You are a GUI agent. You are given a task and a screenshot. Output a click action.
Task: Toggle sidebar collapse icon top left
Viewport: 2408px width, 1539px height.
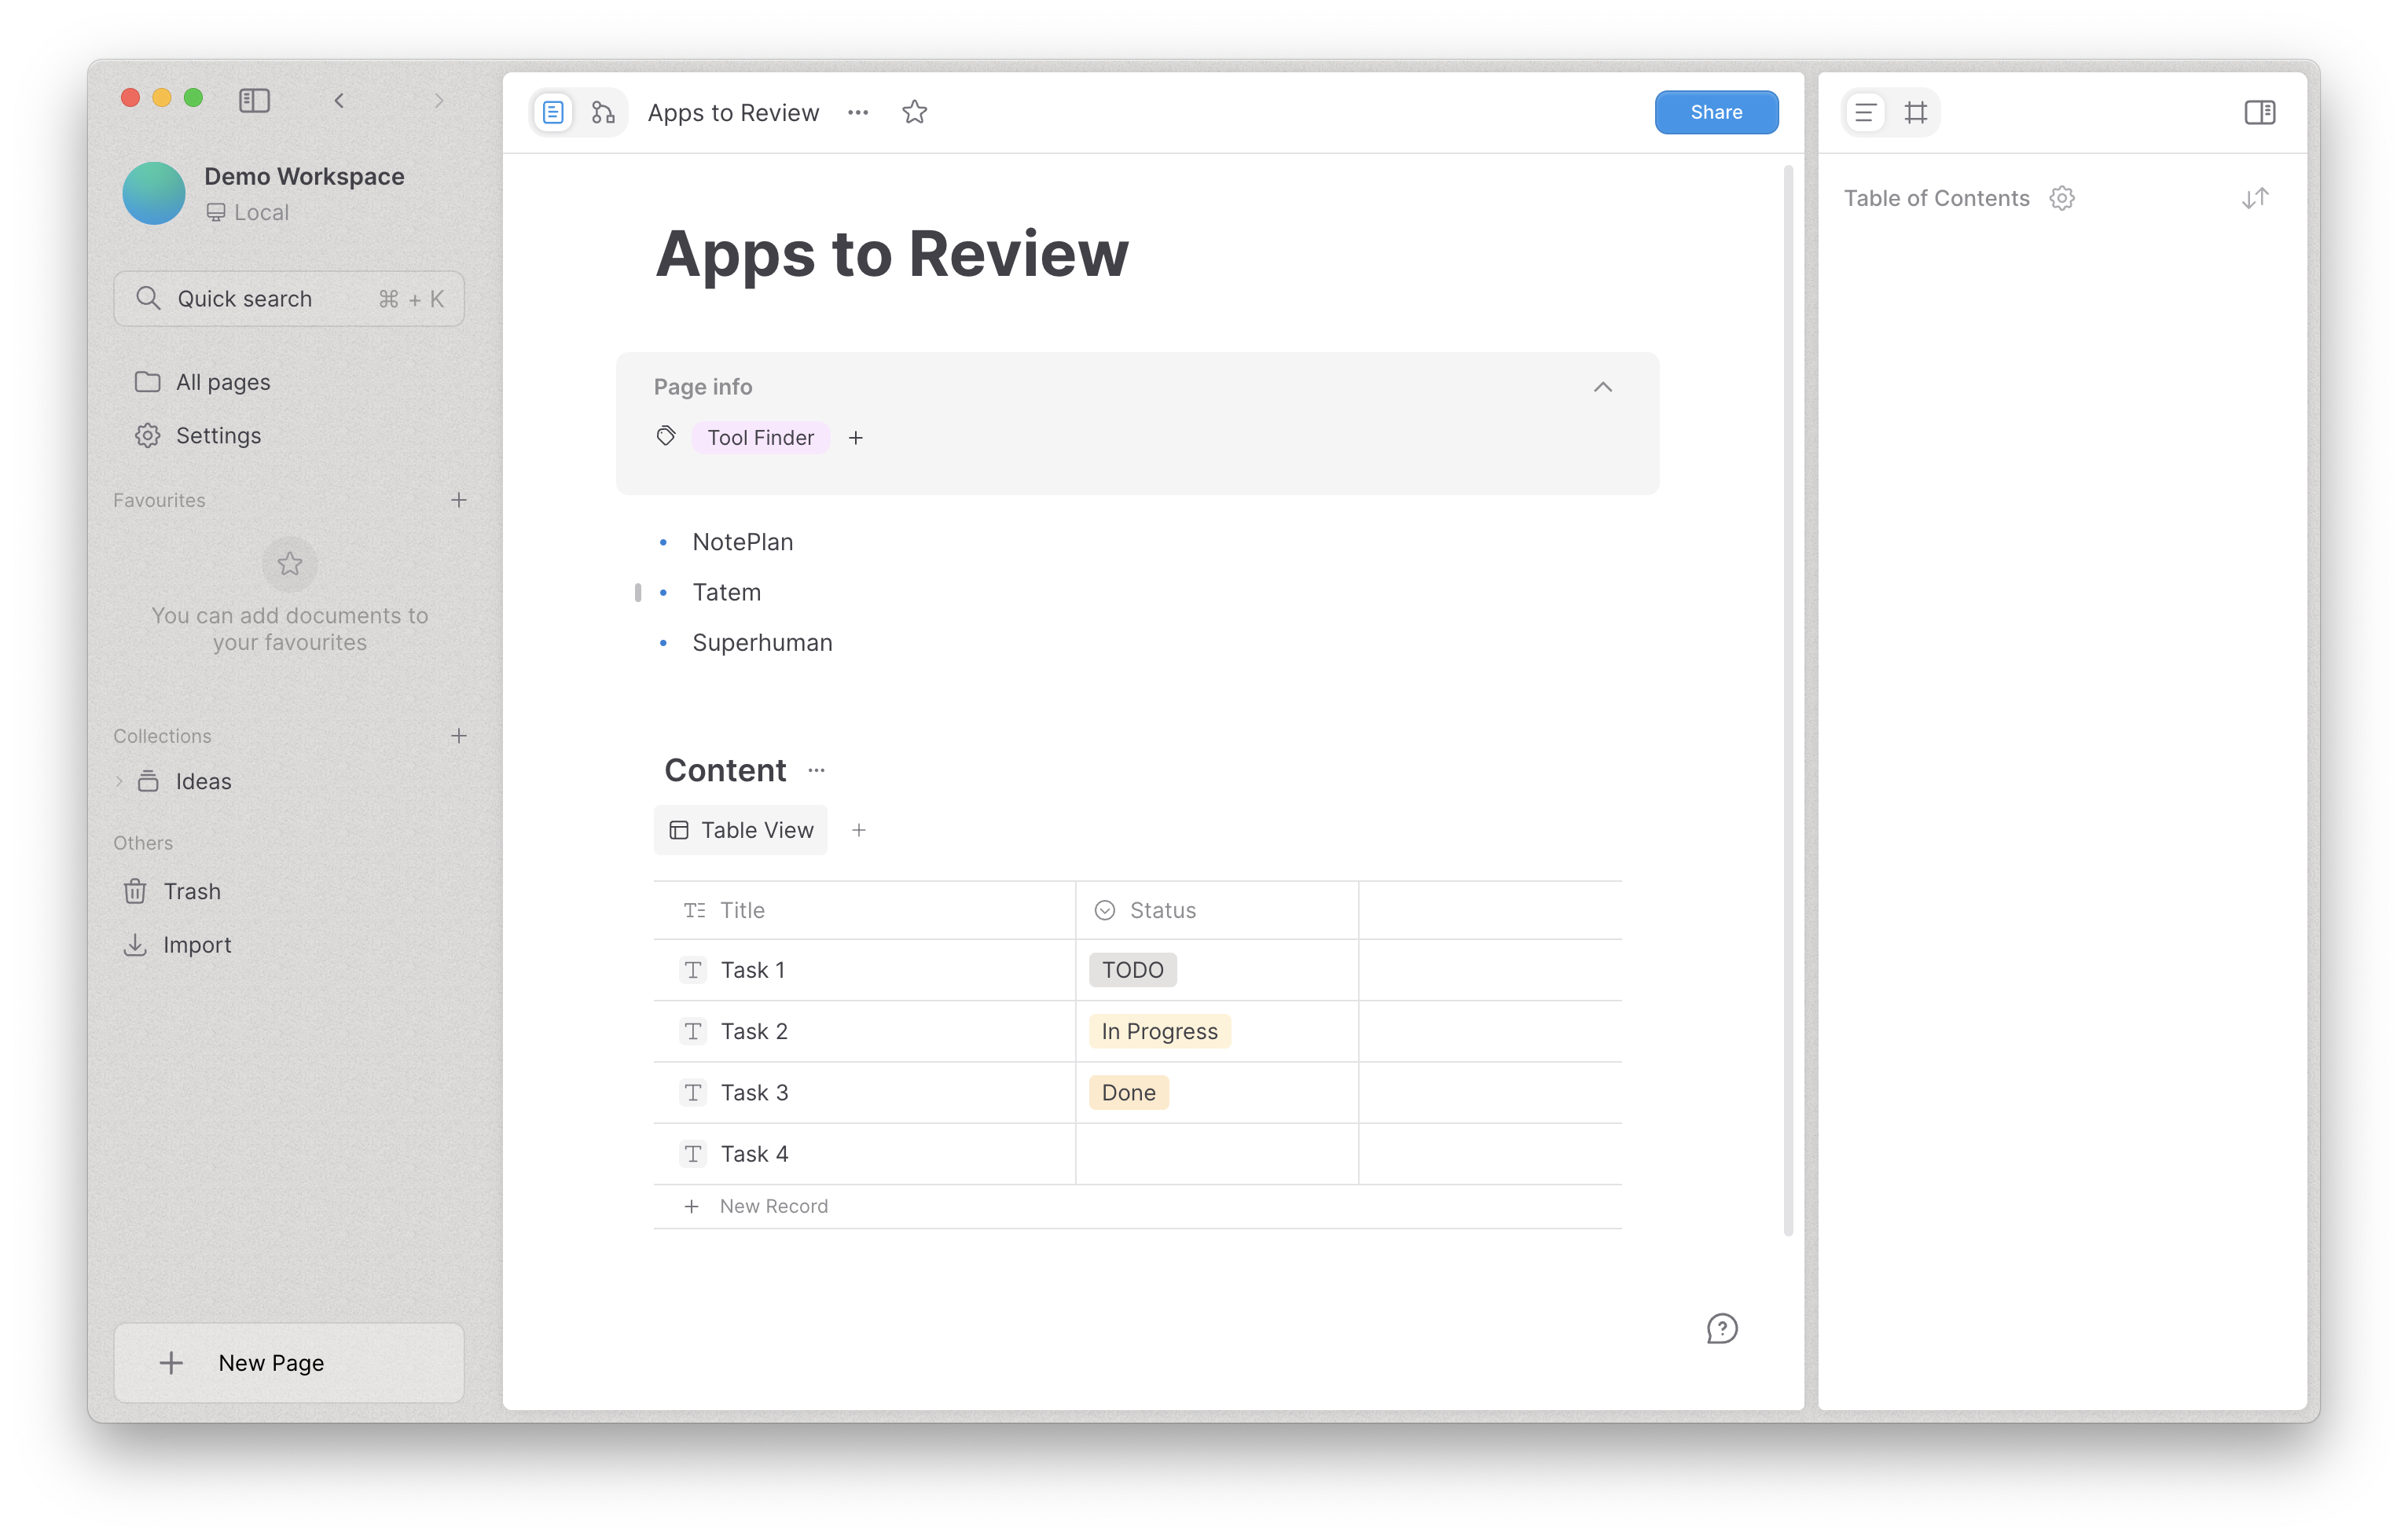[x=255, y=100]
